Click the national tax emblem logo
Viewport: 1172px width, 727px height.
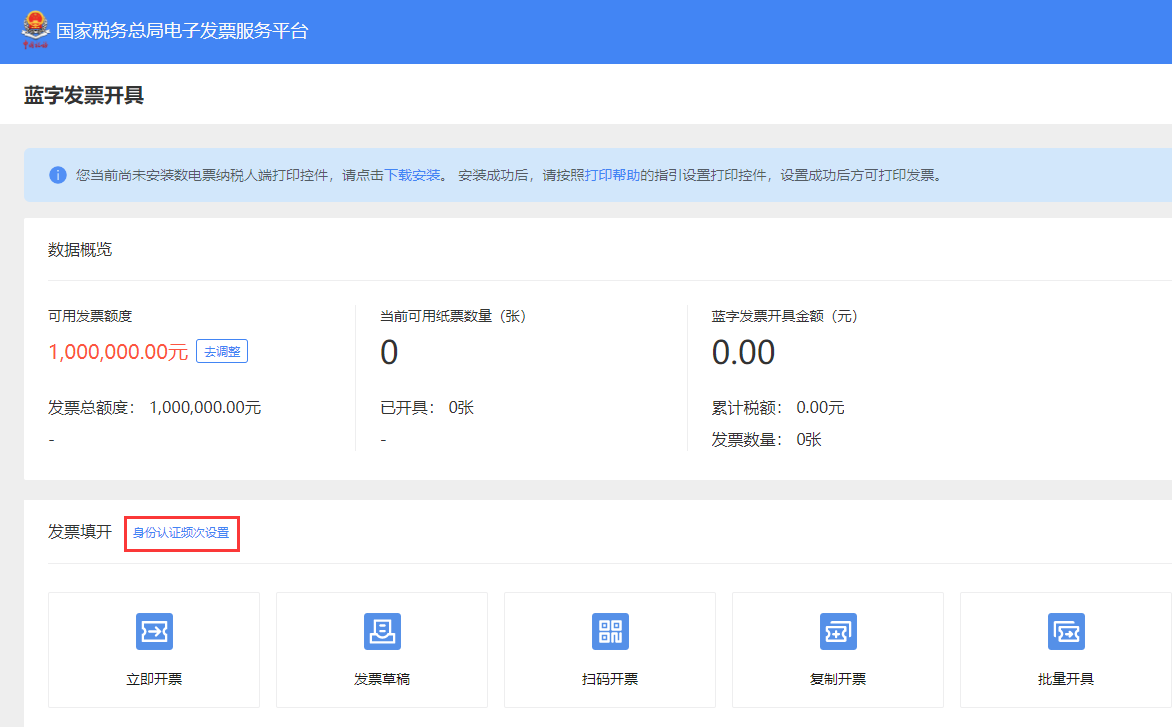[35, 29]
